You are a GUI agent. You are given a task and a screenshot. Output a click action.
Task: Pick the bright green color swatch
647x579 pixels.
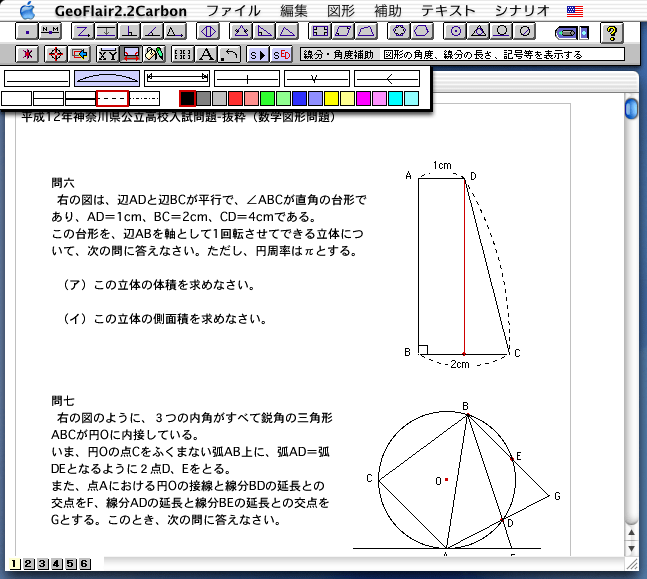point(267,99)
